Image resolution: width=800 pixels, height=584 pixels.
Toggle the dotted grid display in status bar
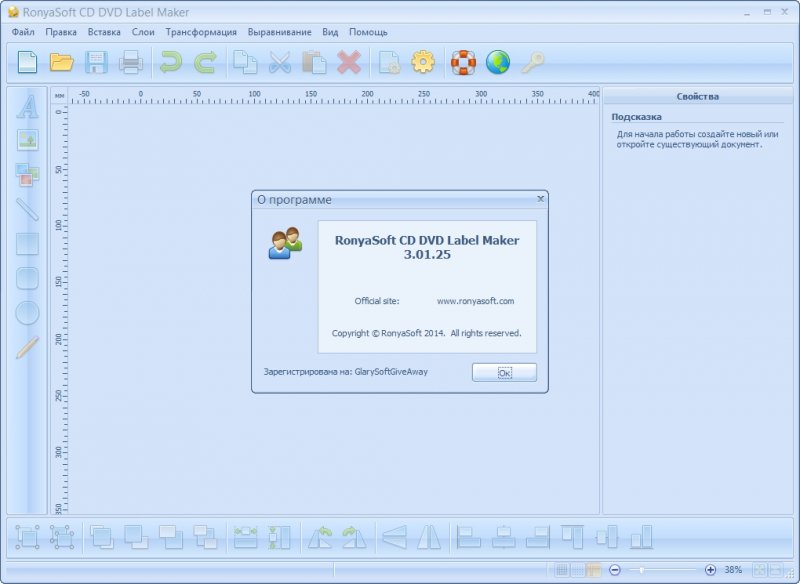(578, 570)
